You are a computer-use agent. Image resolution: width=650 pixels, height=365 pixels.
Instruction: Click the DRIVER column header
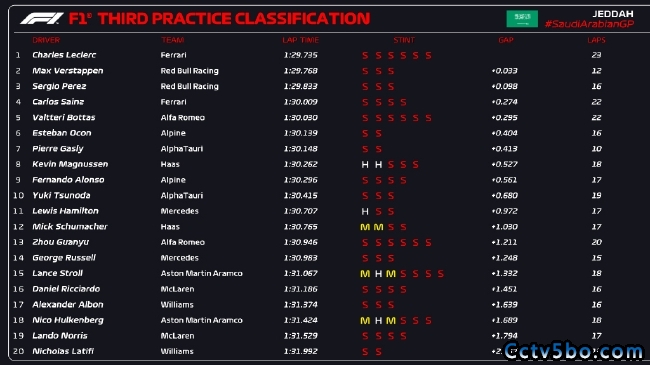coord(46,40)
